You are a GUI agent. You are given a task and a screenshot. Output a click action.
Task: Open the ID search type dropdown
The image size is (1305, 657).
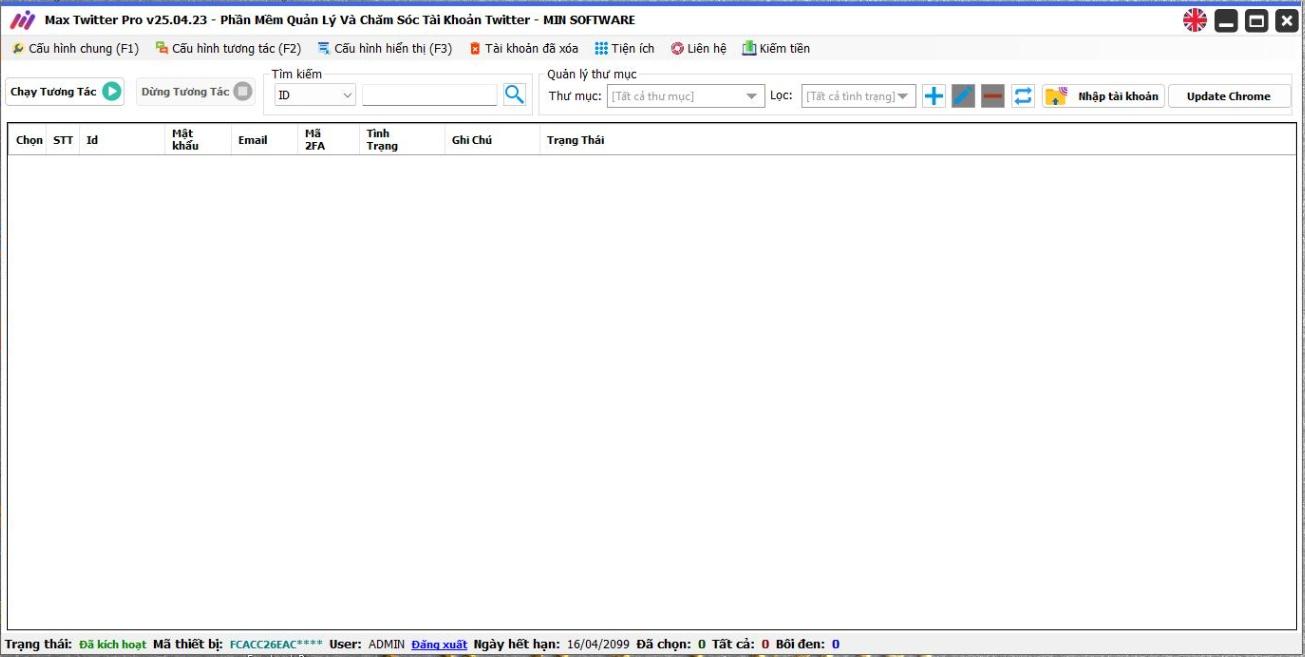tap(315, 96)
